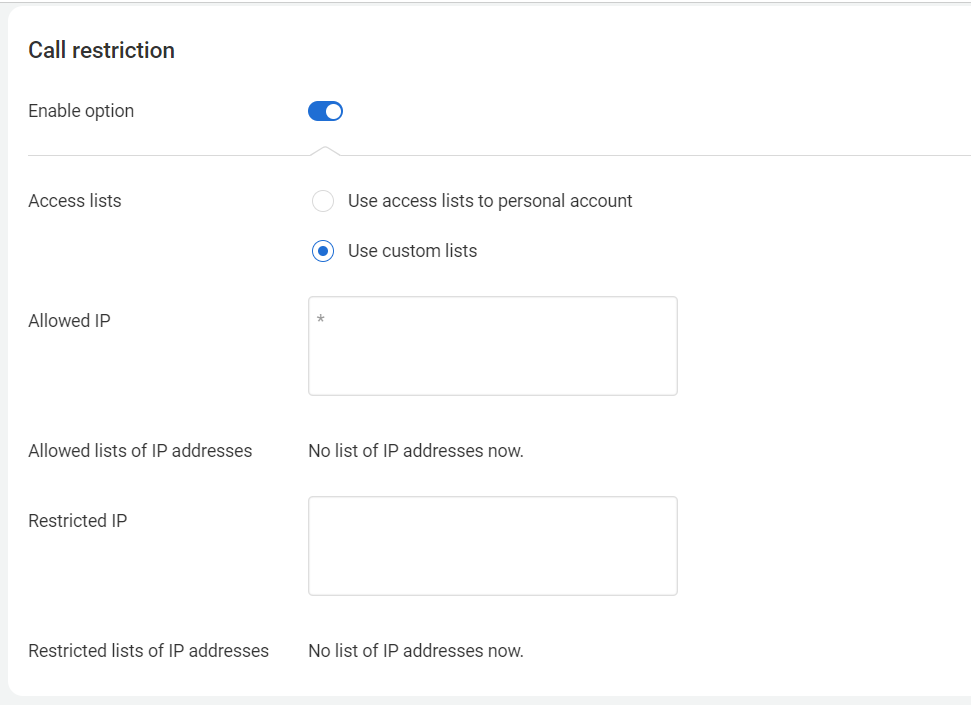Focus the Allowed IP text area
Viewport: 971px width, 705px height.
coord(493,346)
